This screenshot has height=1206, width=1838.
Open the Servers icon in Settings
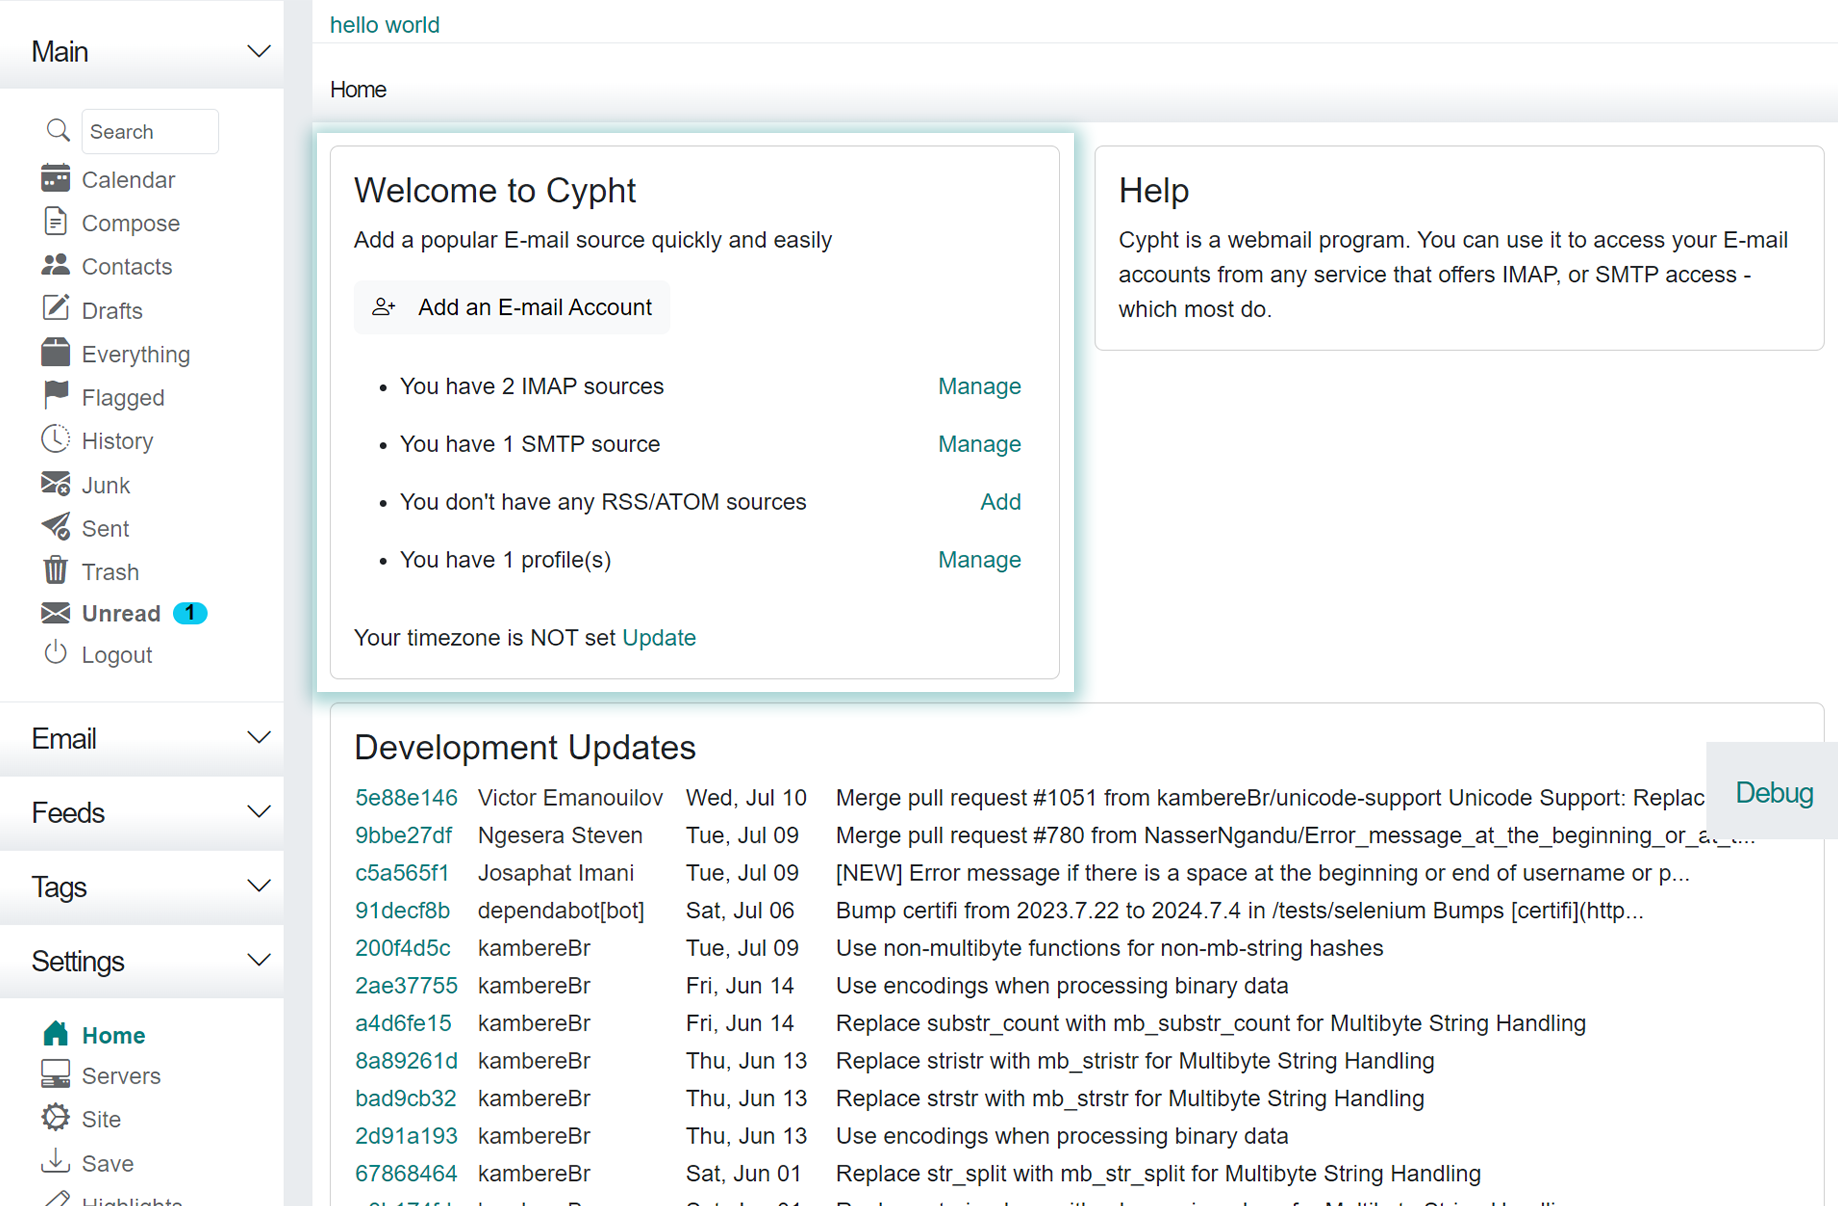click(x=56, y=1075)
